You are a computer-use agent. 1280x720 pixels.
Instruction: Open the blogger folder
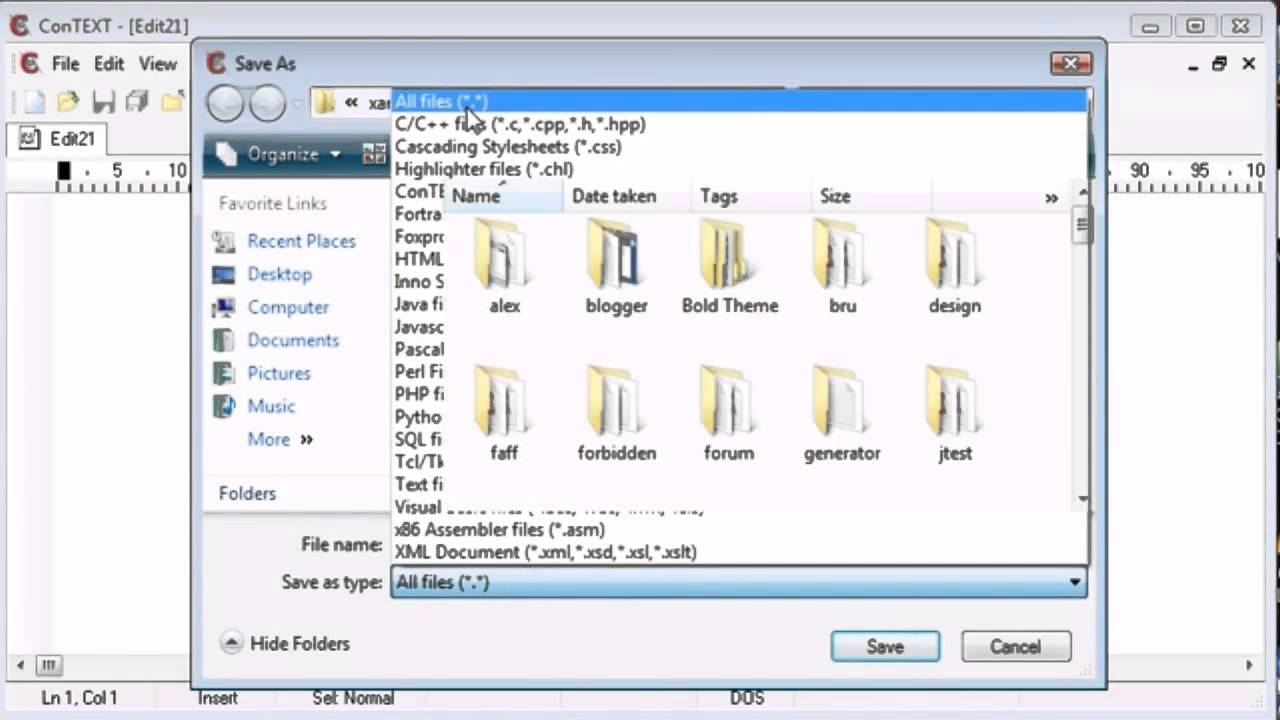(x=616, y=267)
